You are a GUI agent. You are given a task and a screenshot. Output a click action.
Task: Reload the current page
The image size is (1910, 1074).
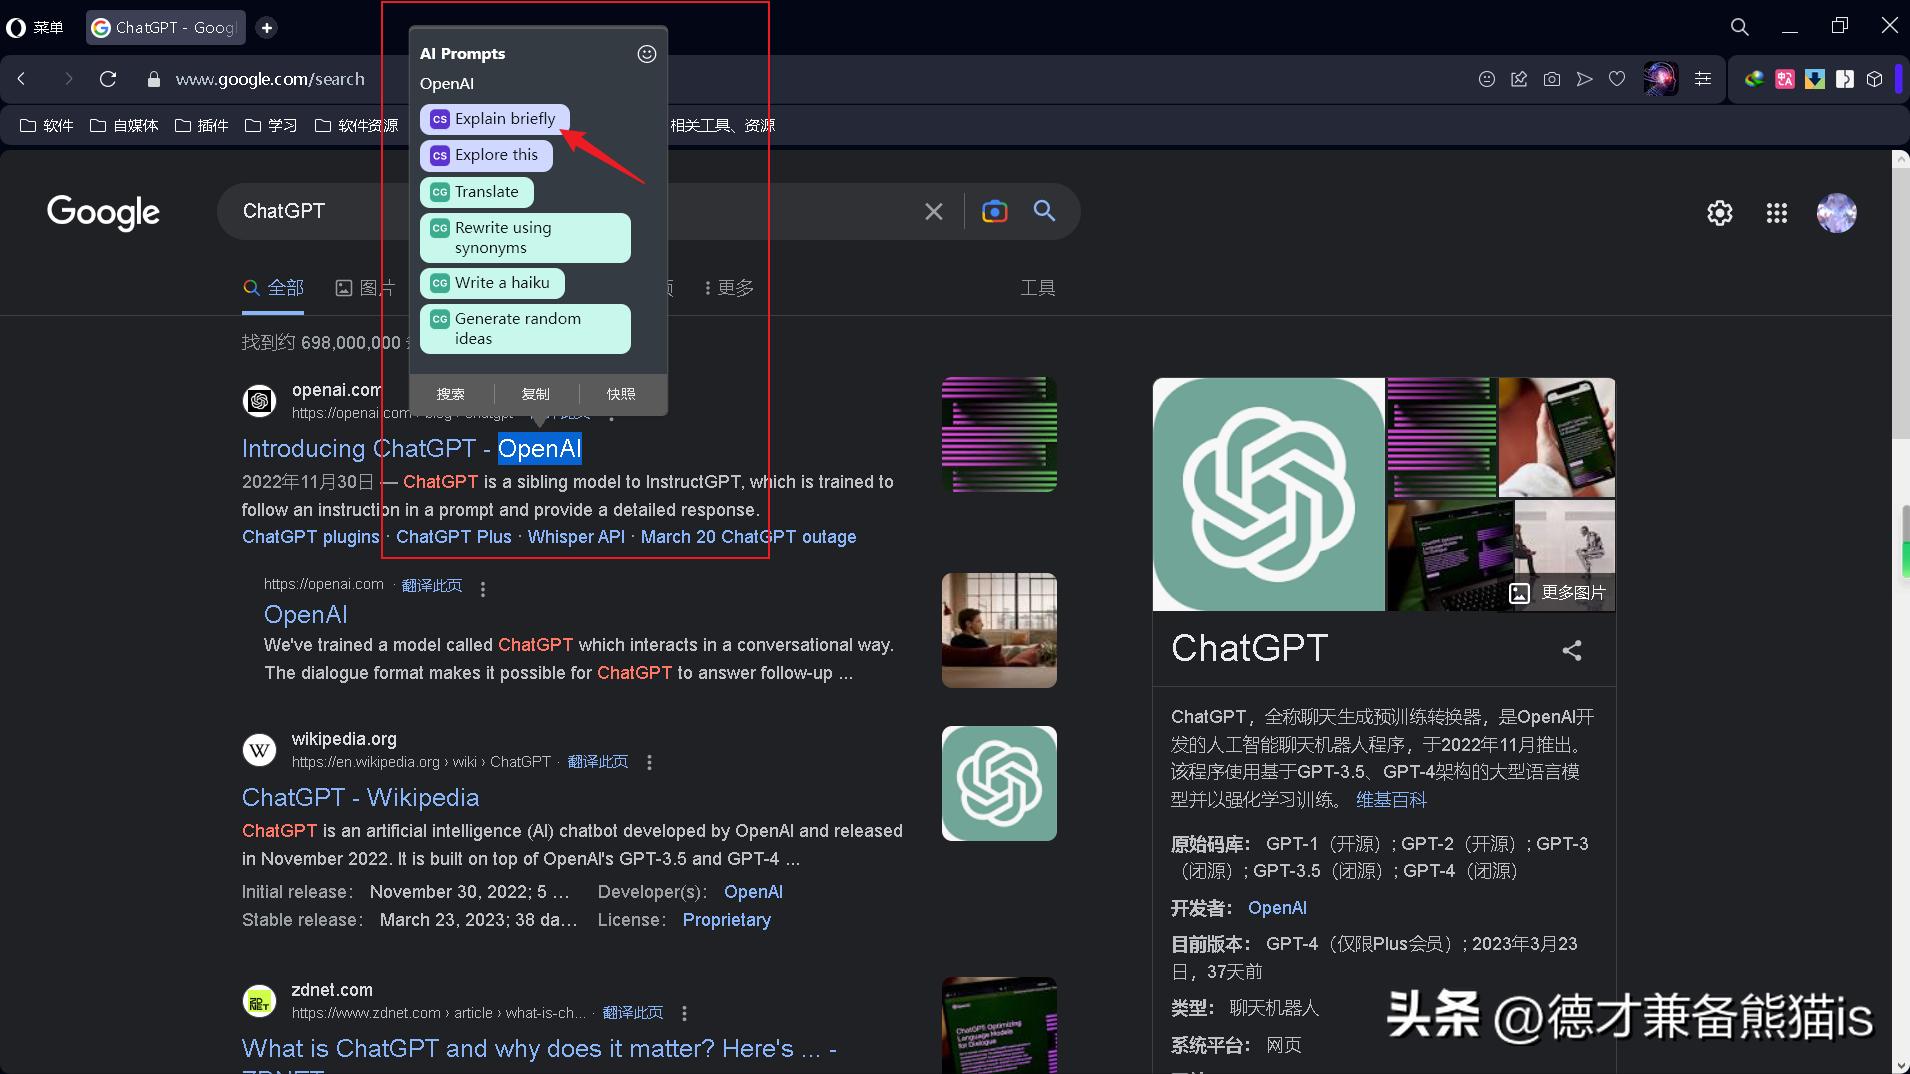point(108,79)
